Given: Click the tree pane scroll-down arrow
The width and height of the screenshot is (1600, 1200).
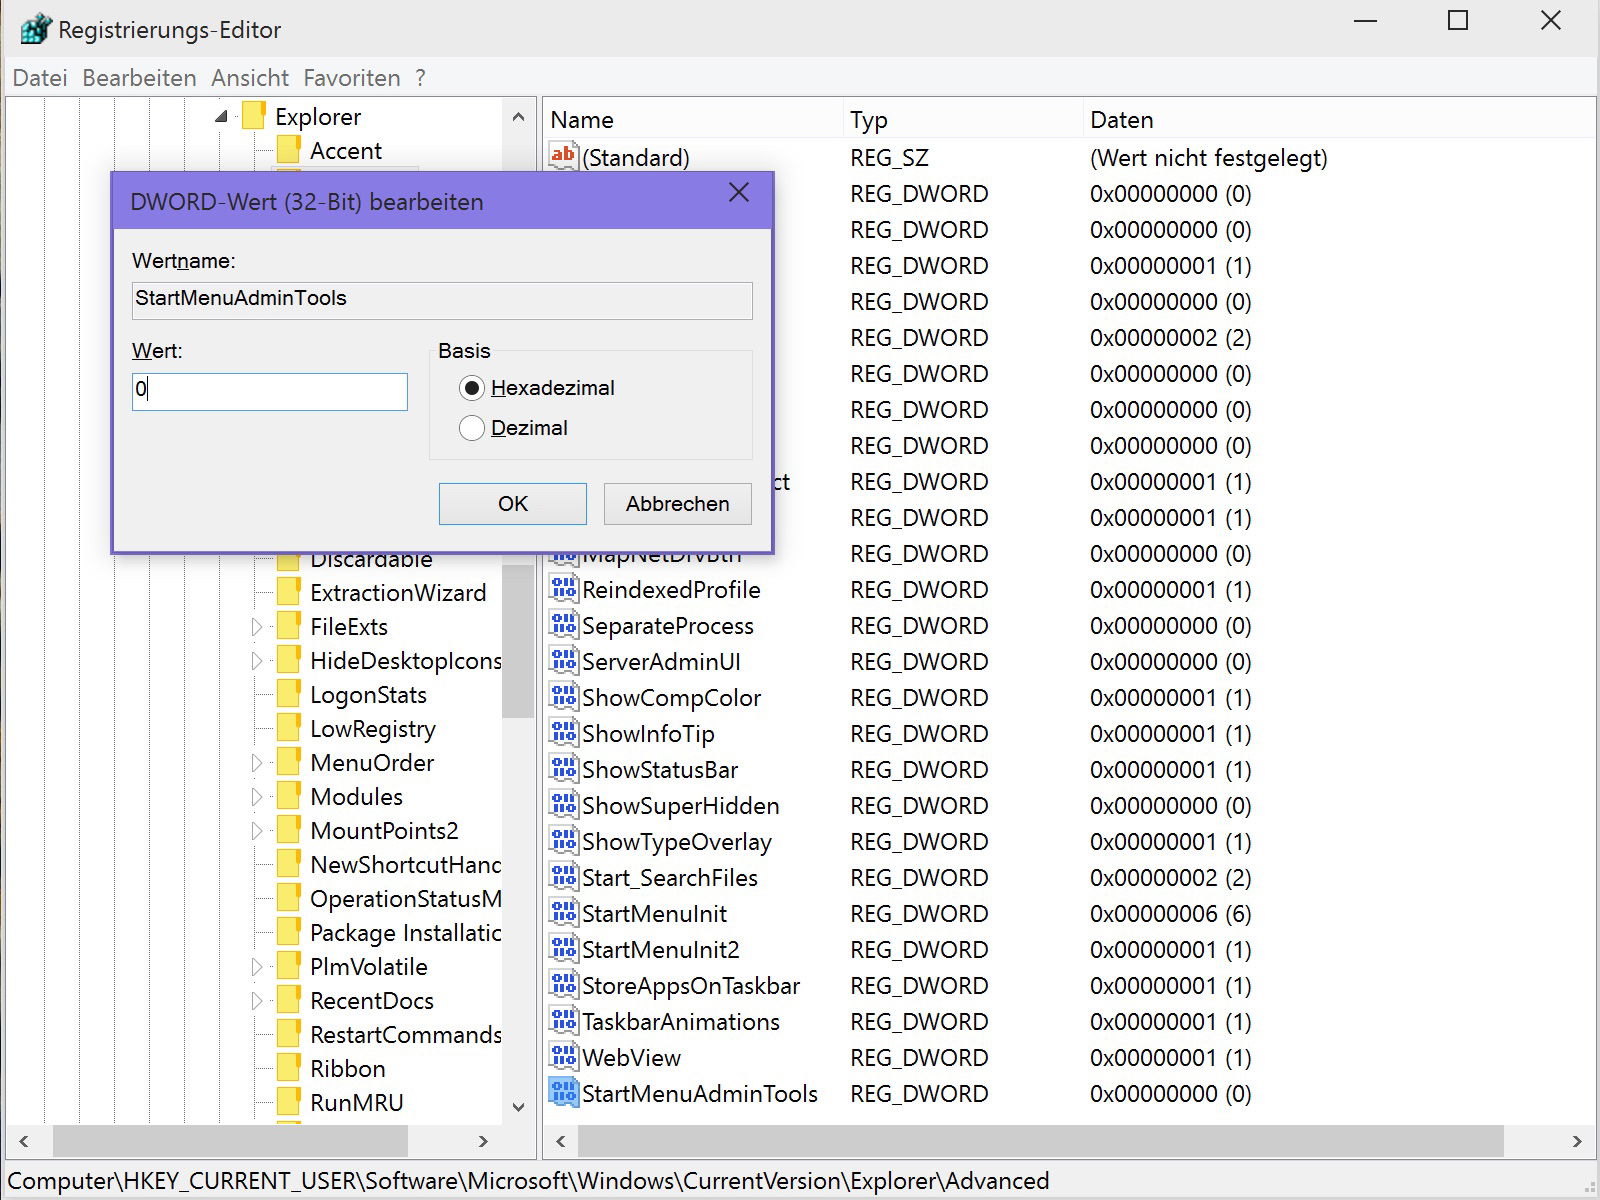Looking at the screenshot, I should (x=518, y=1106).
